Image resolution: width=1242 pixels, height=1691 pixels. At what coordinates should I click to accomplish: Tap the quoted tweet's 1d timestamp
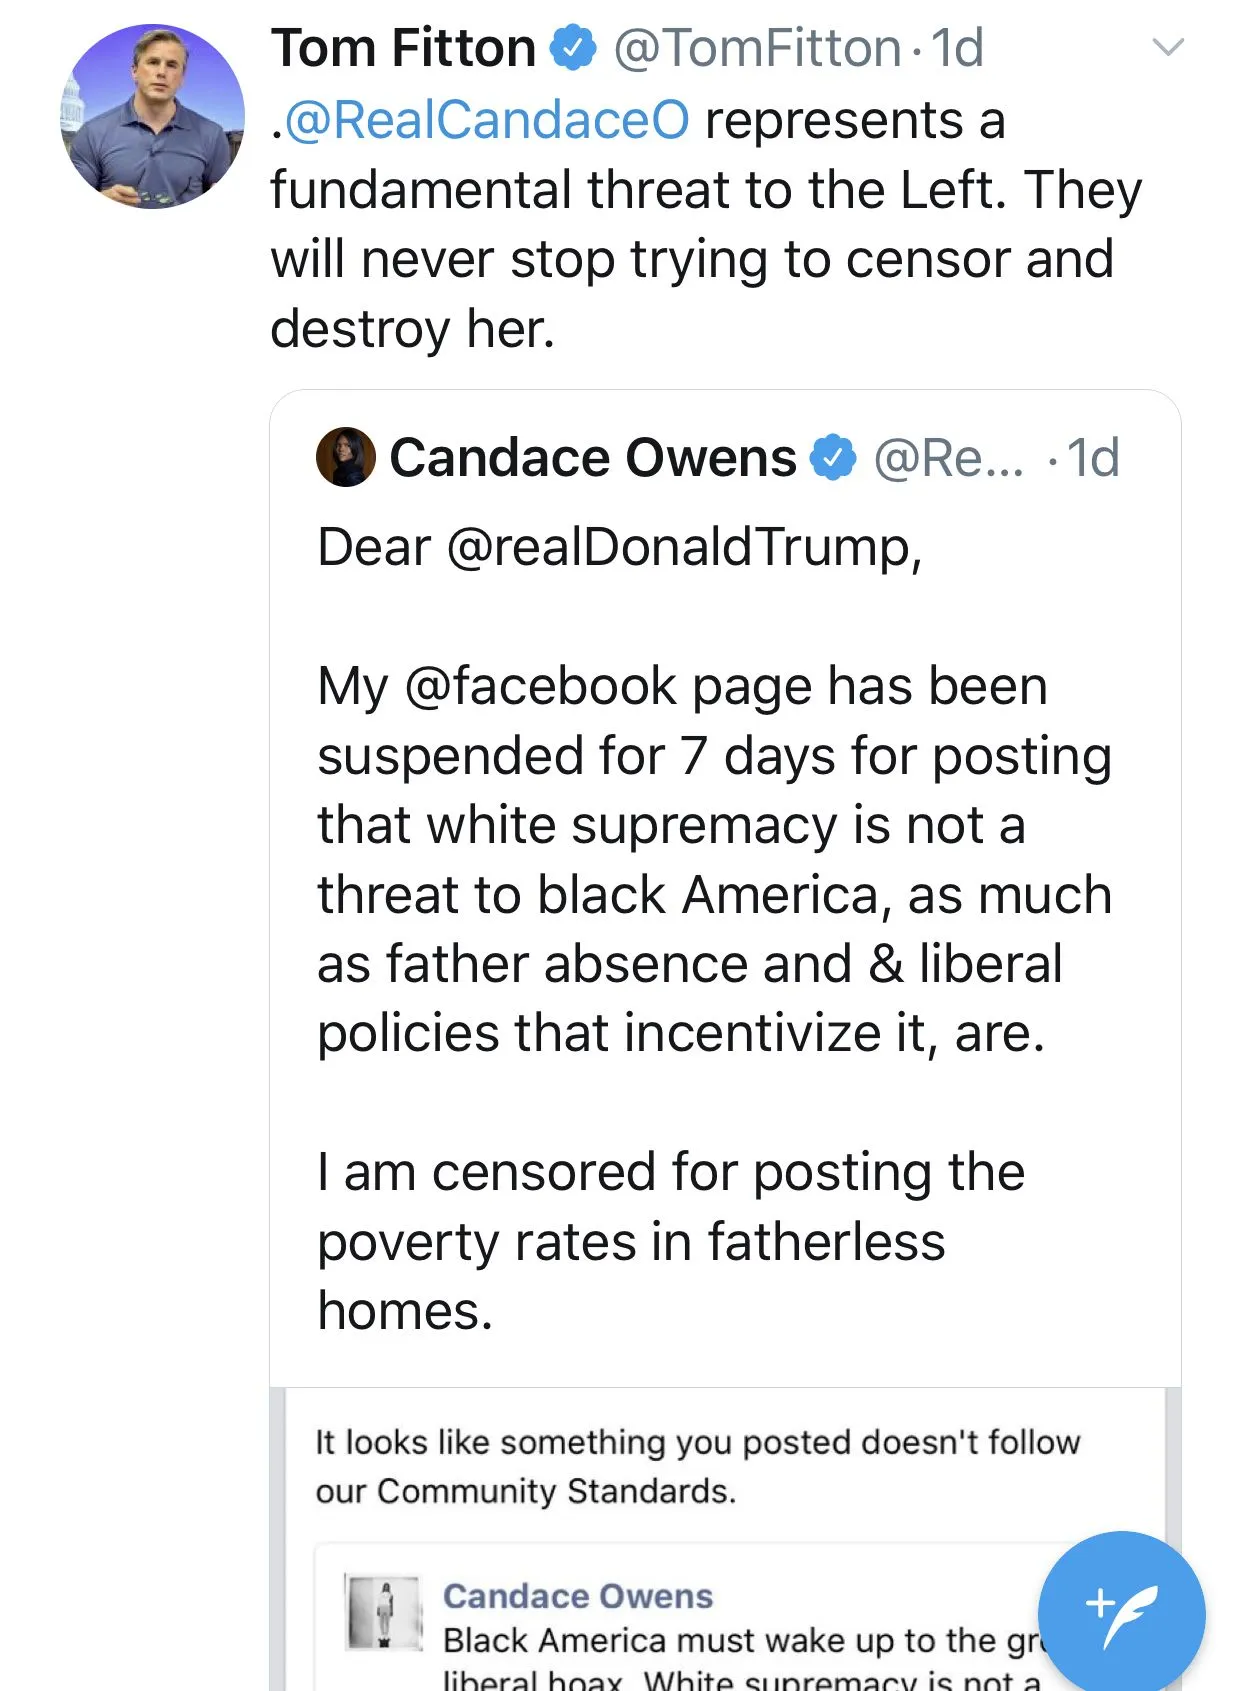click(x=1093, y=458)
